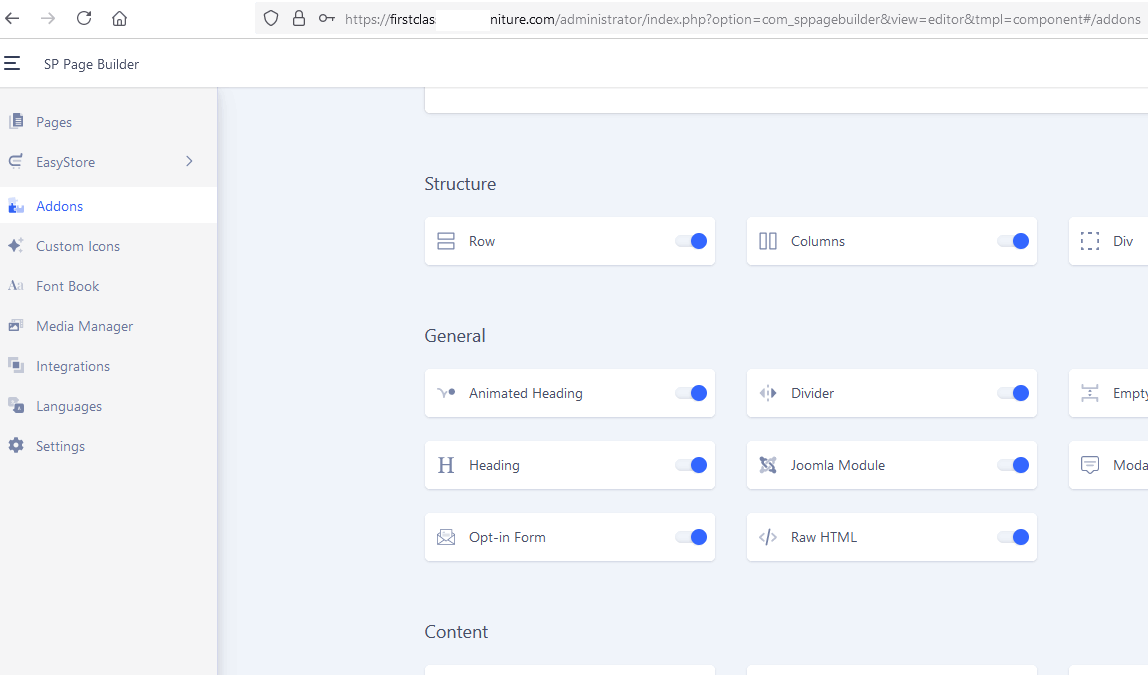This screenshot has width=1148, height=675.
Task: Click the browser reload icon
Action: pyautogui.click(x=84, y=18)
